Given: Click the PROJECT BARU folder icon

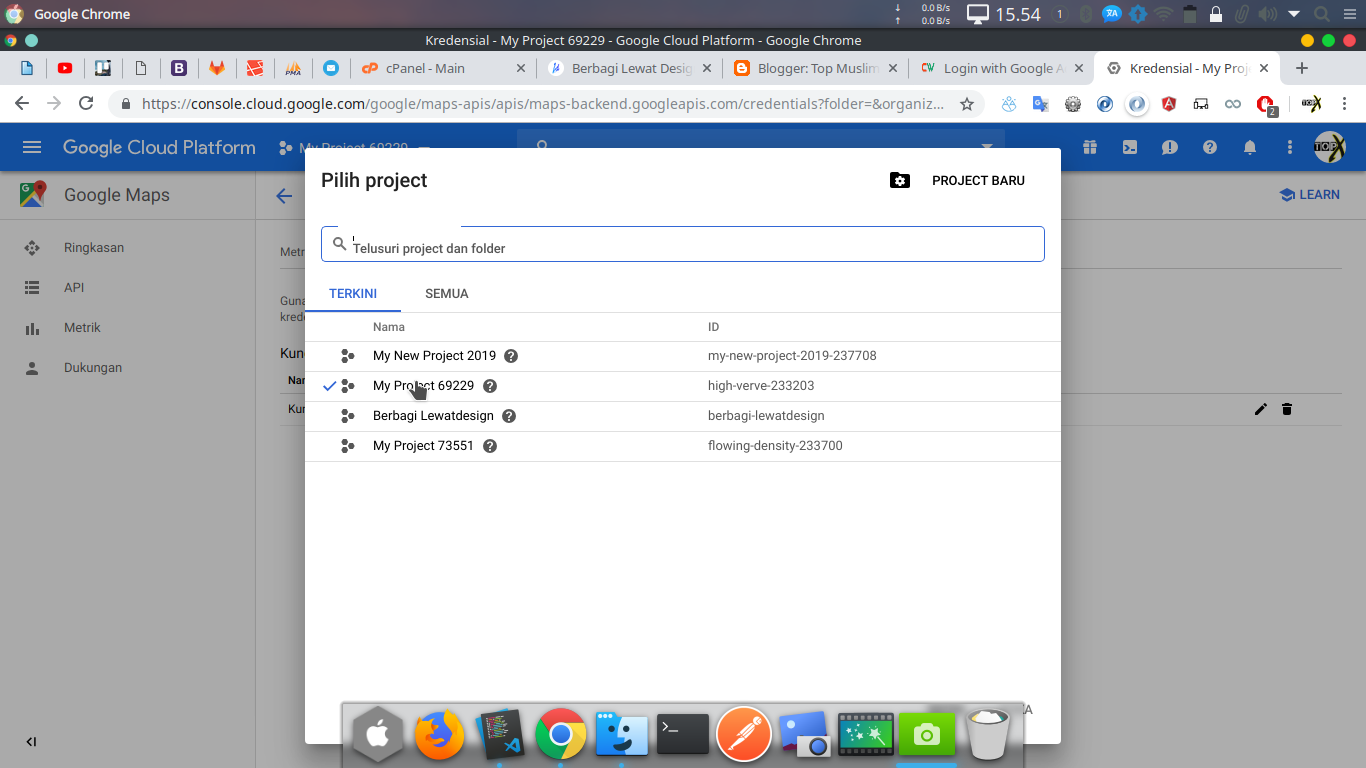Looking at the screenshot, I should pos(900,181).
